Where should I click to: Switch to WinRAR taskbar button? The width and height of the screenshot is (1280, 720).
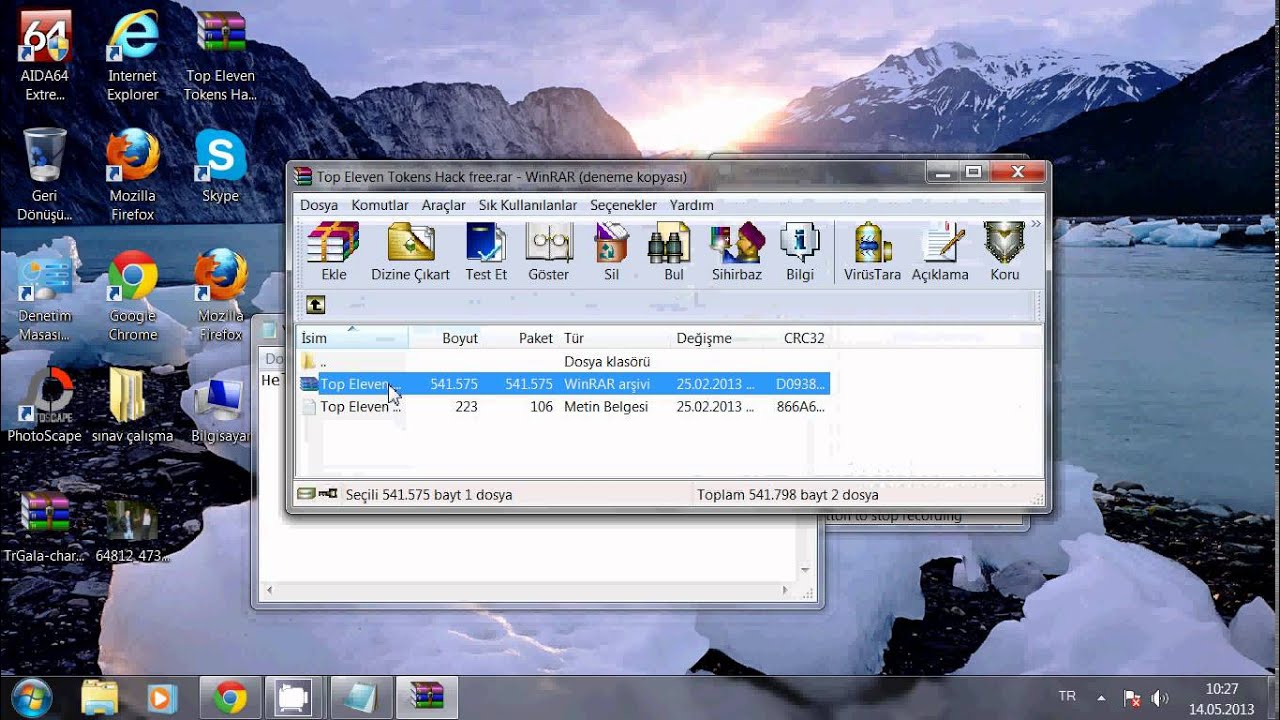(x=427, y=697)
